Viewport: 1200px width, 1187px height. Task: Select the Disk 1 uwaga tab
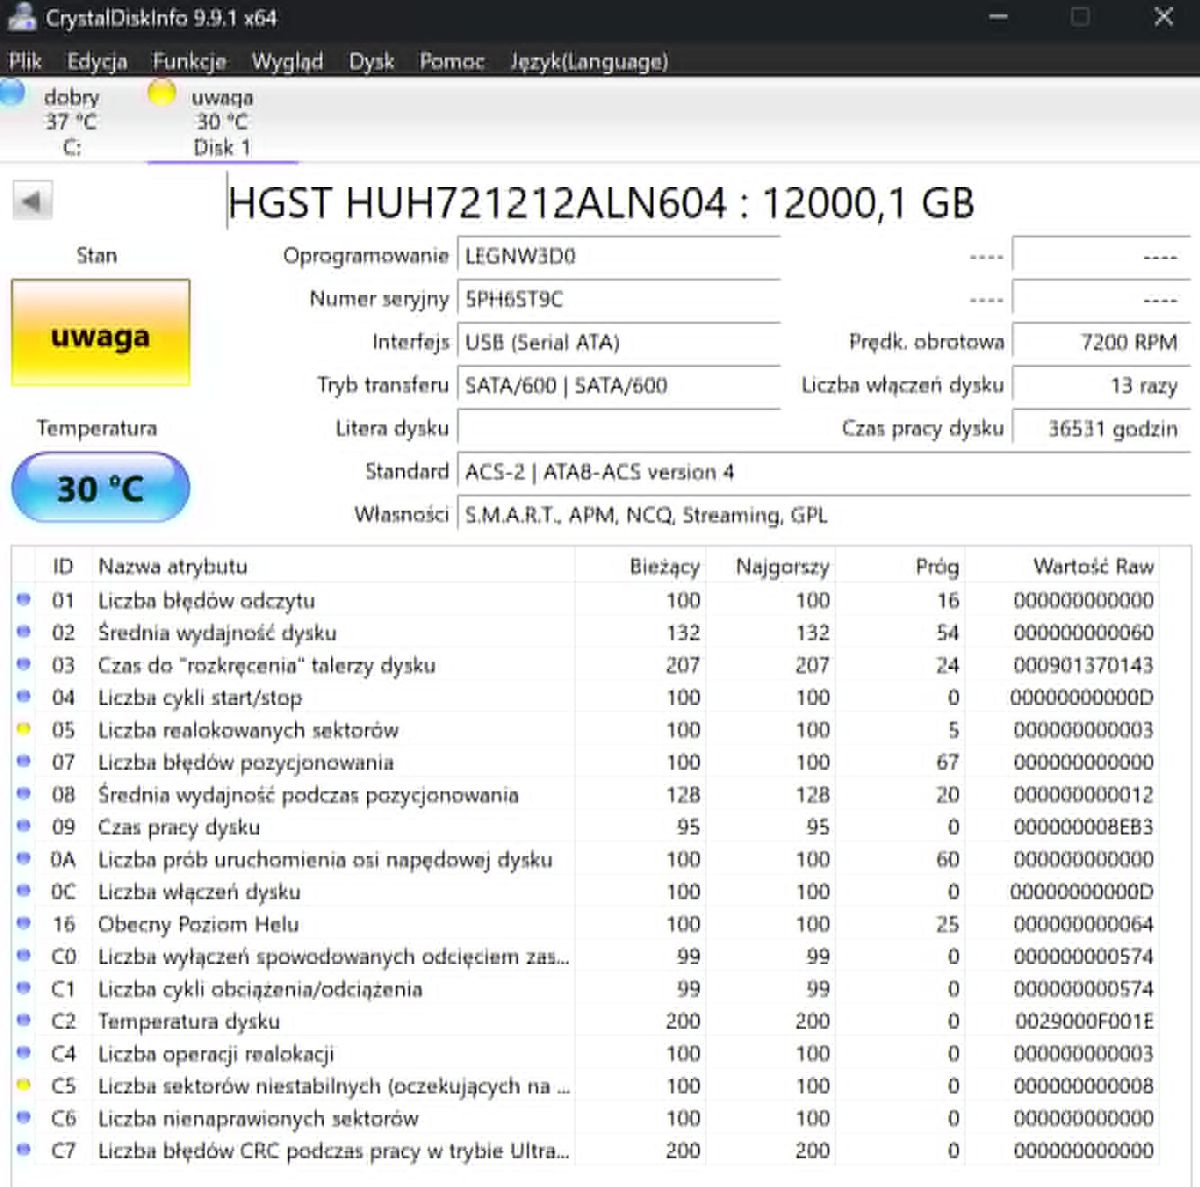pyautogui.click(x=222, y=122)
